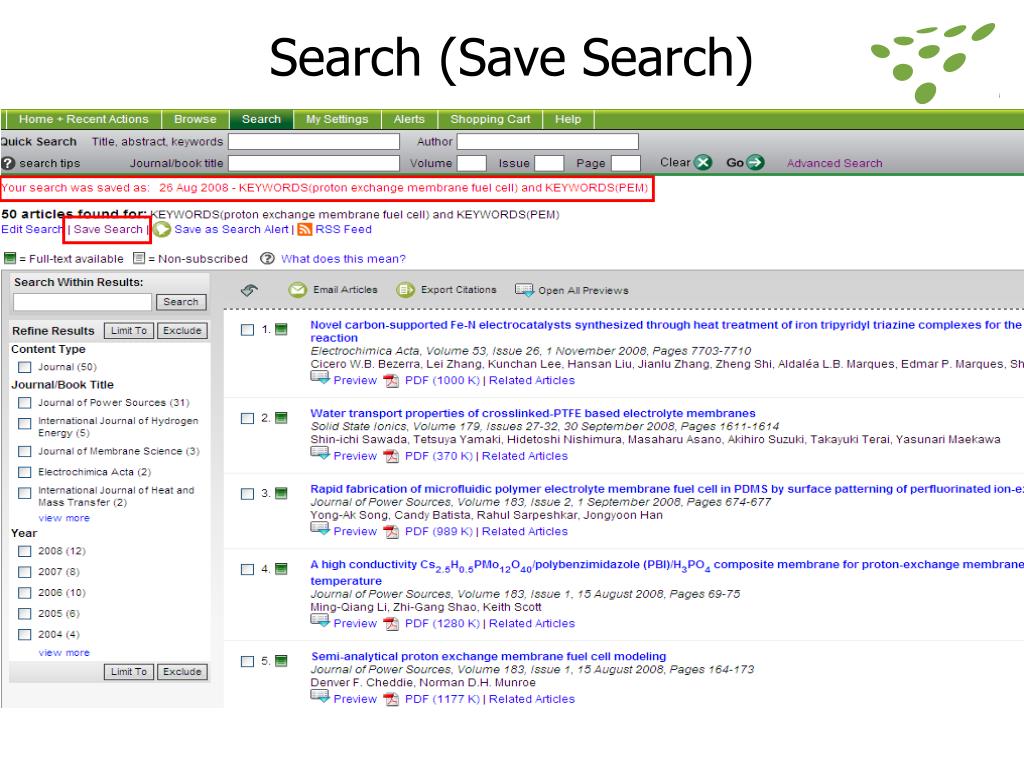
Task: Click the Help tab
Action: point(568,120)
